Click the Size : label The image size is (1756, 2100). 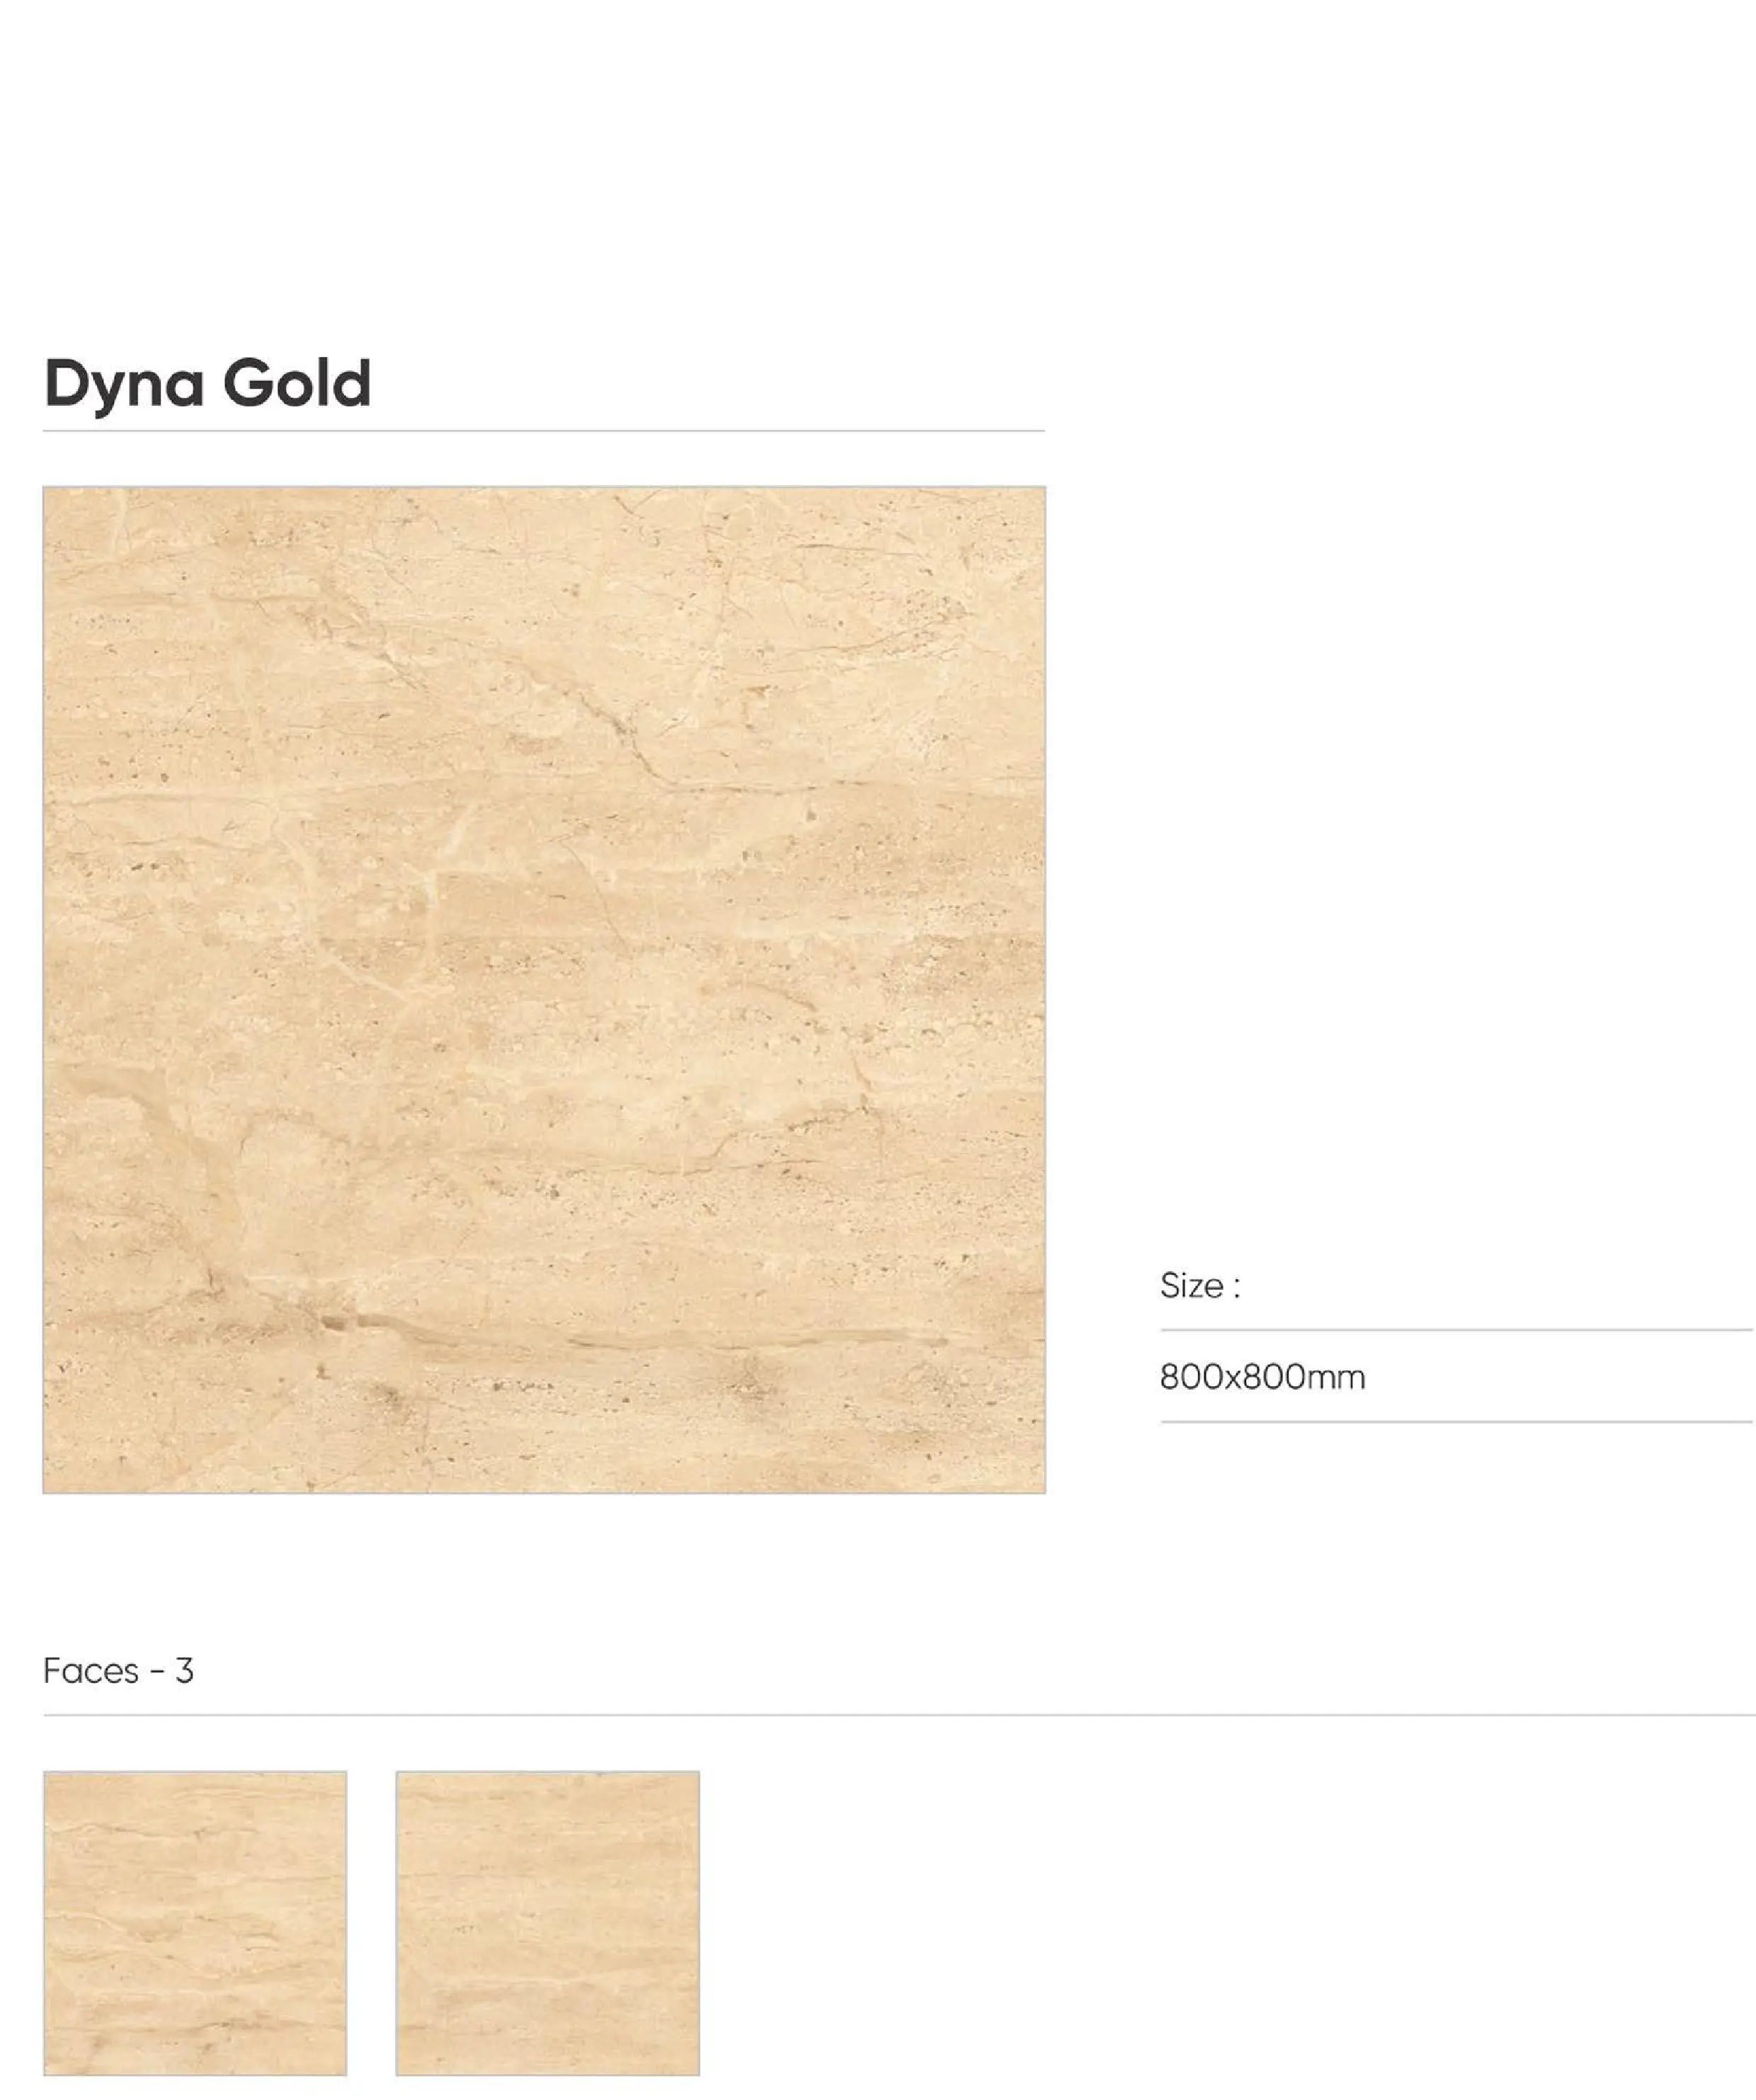point(1200,1286)
